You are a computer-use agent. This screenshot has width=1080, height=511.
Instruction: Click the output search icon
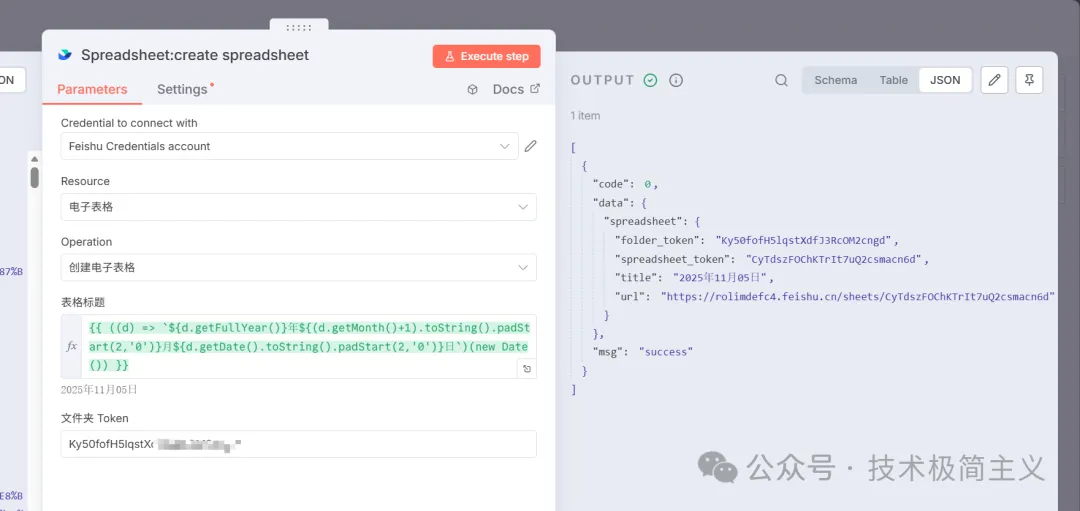(x=781, y=81)
